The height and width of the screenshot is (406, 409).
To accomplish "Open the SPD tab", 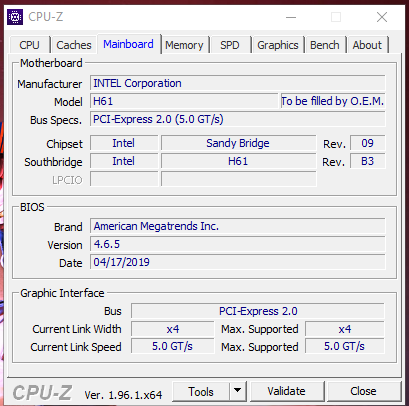I will (x=230, y=45).
